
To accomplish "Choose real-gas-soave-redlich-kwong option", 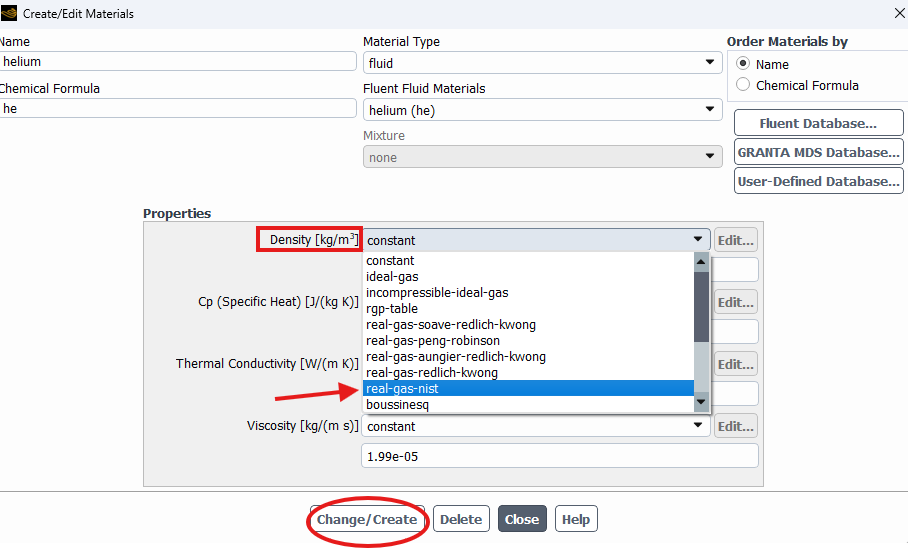I will pos(528,324).
